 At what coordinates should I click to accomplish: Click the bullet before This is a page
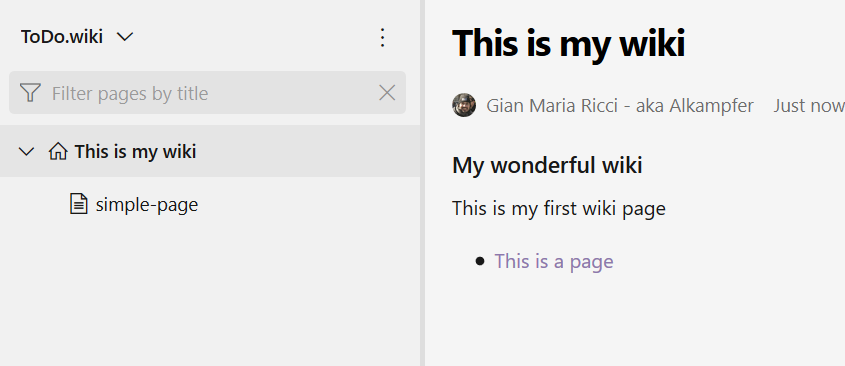pyautogui.click(x=480, y=261)
